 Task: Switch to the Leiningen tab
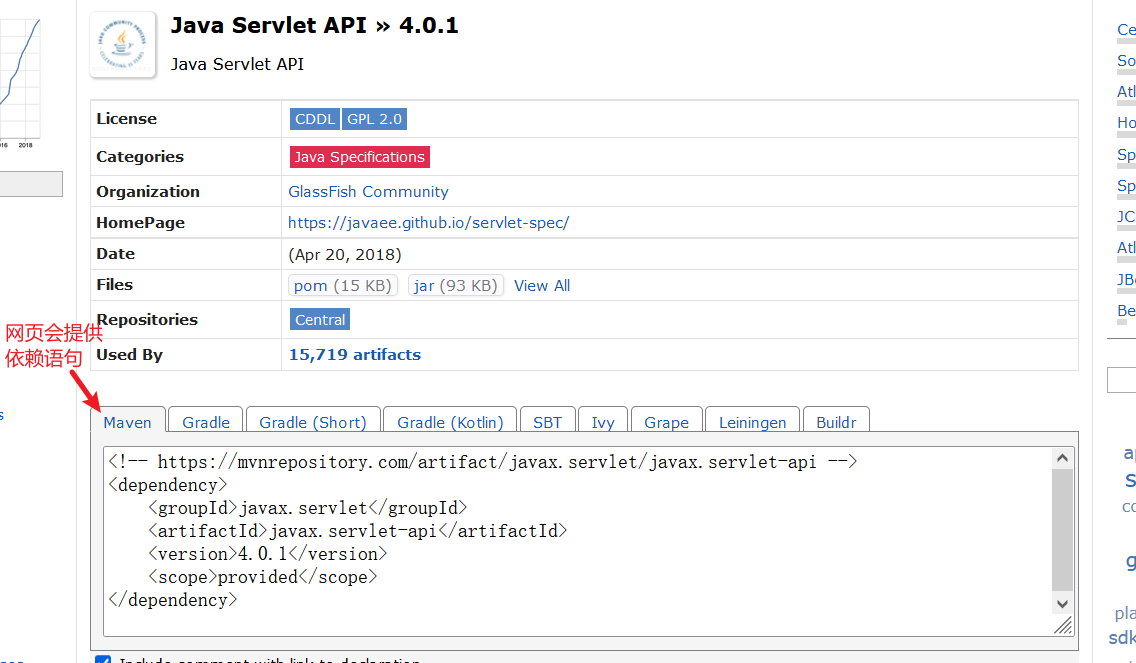pyautogui.click(x=752, y=422)
